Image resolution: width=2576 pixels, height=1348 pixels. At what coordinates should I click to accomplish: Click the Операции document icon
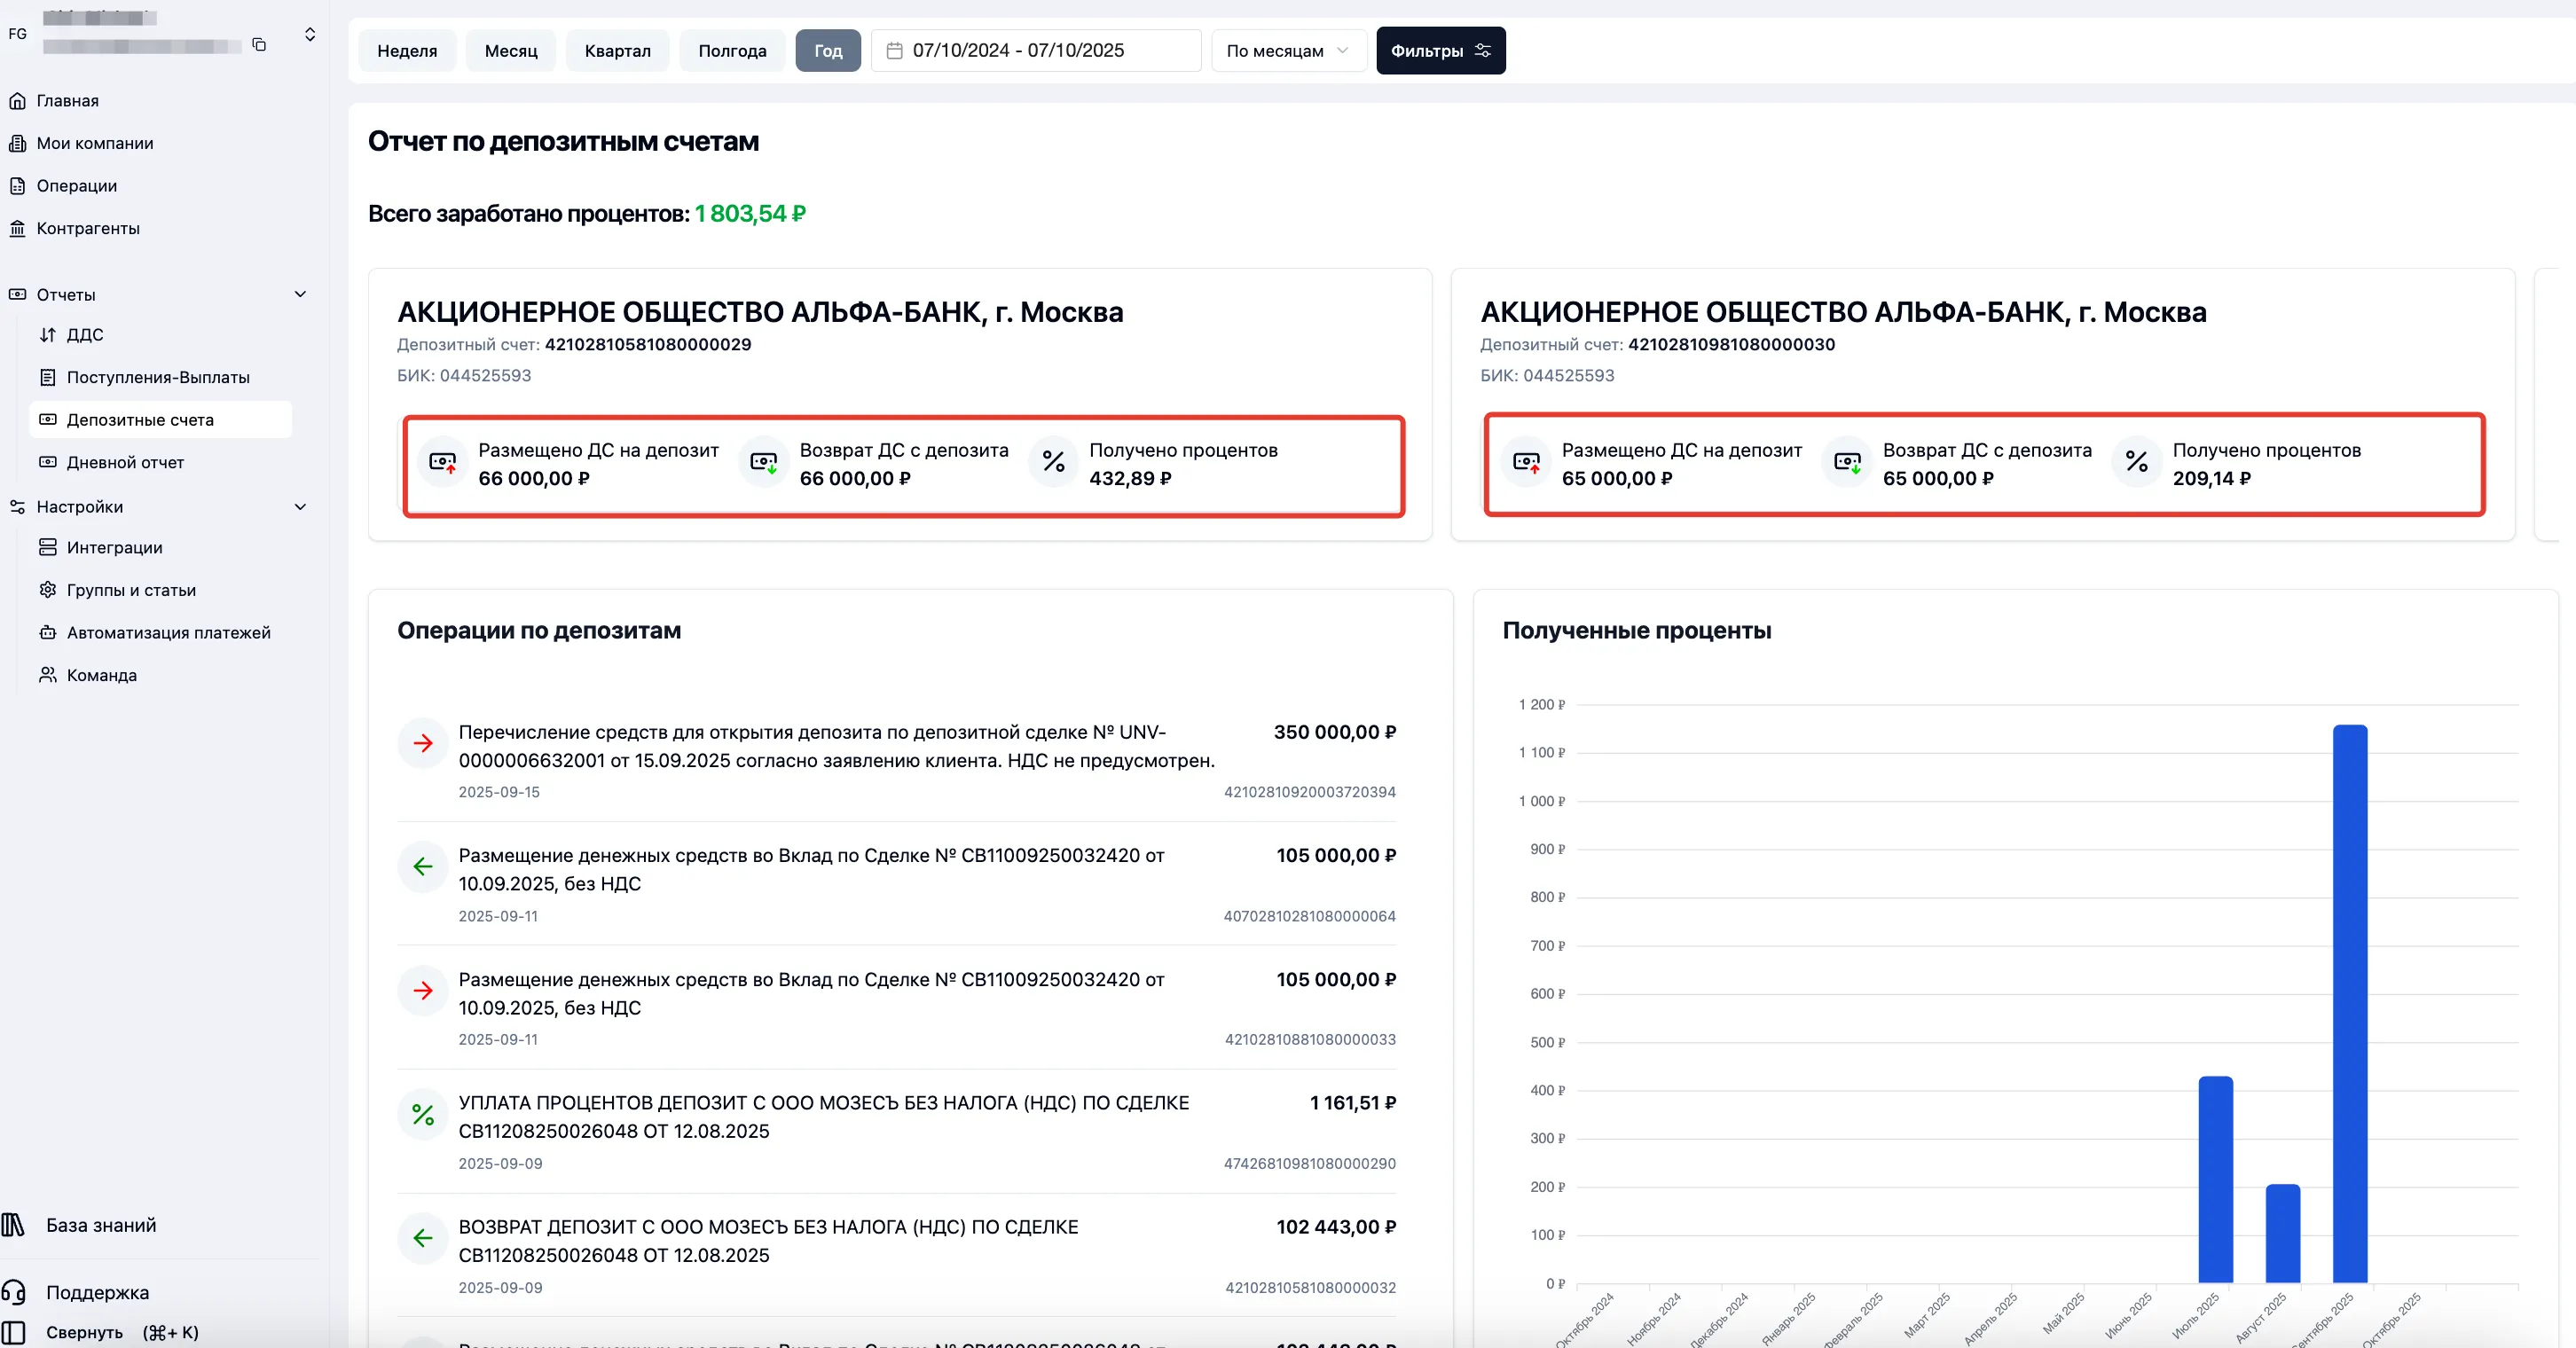(x=17, y=186)
